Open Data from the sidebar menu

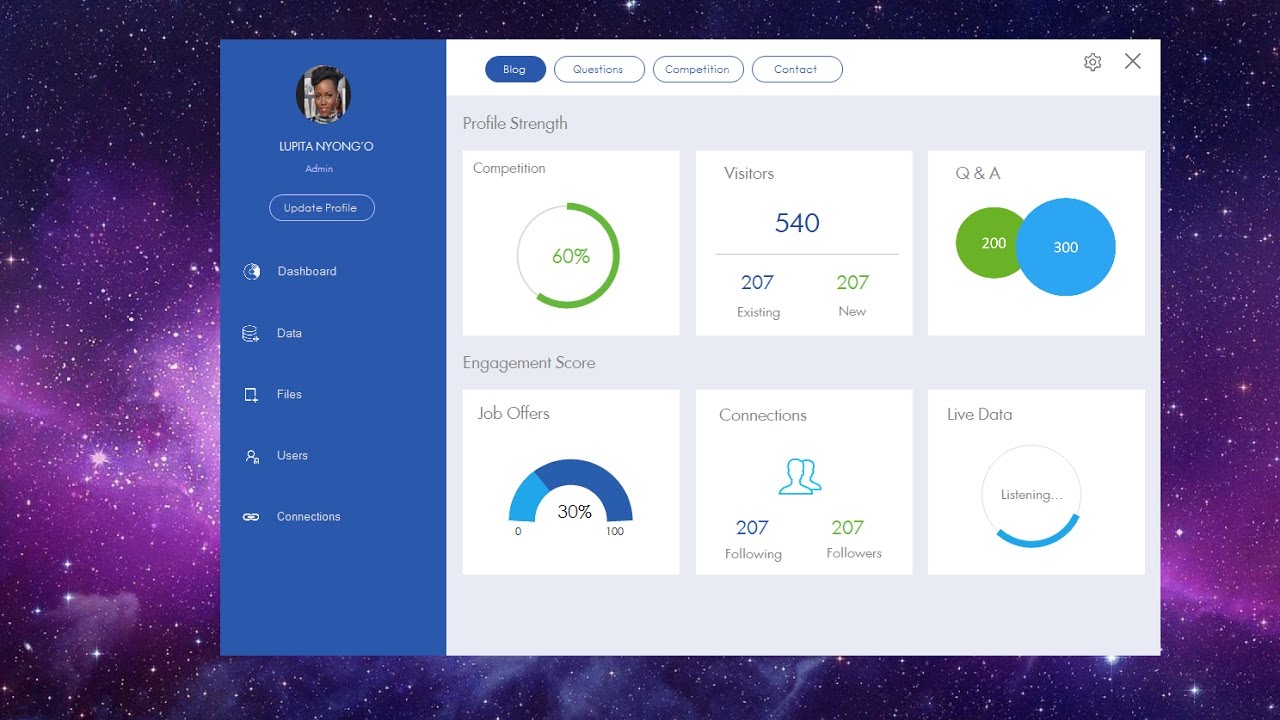[x=289, y=333]
